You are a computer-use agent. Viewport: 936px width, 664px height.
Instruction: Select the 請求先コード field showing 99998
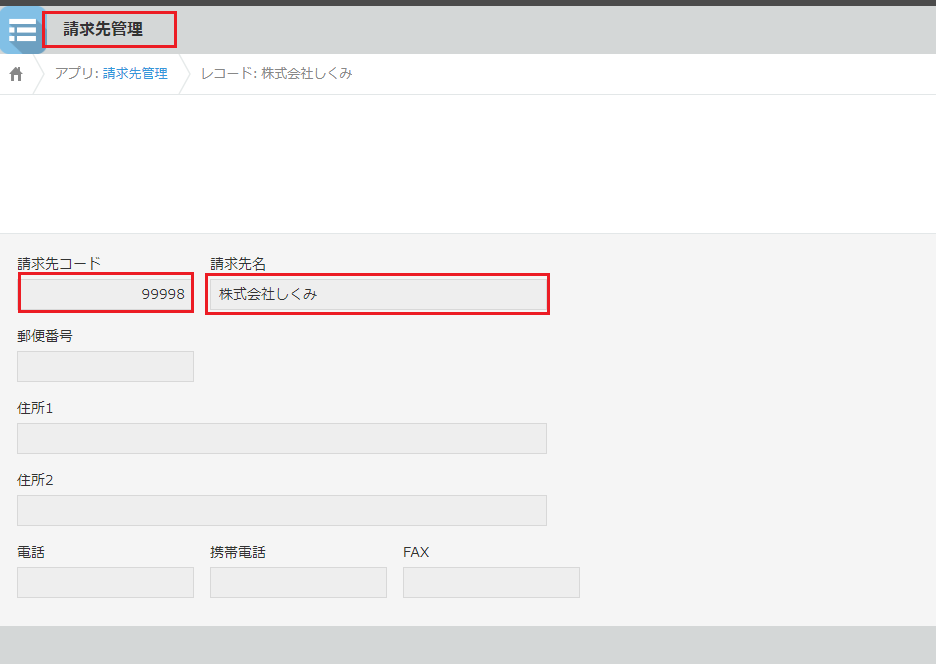click(x=106, y=294)
